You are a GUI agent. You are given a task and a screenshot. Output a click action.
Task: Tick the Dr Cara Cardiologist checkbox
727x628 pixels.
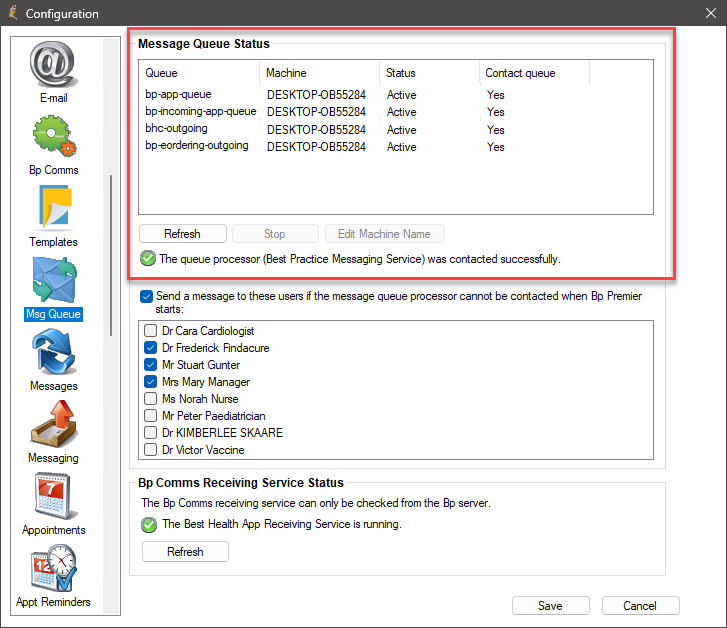click(150, 330)
